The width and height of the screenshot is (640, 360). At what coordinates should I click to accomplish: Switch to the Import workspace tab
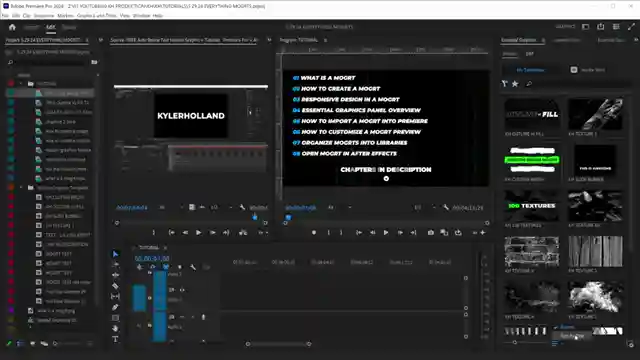(31, 27)
